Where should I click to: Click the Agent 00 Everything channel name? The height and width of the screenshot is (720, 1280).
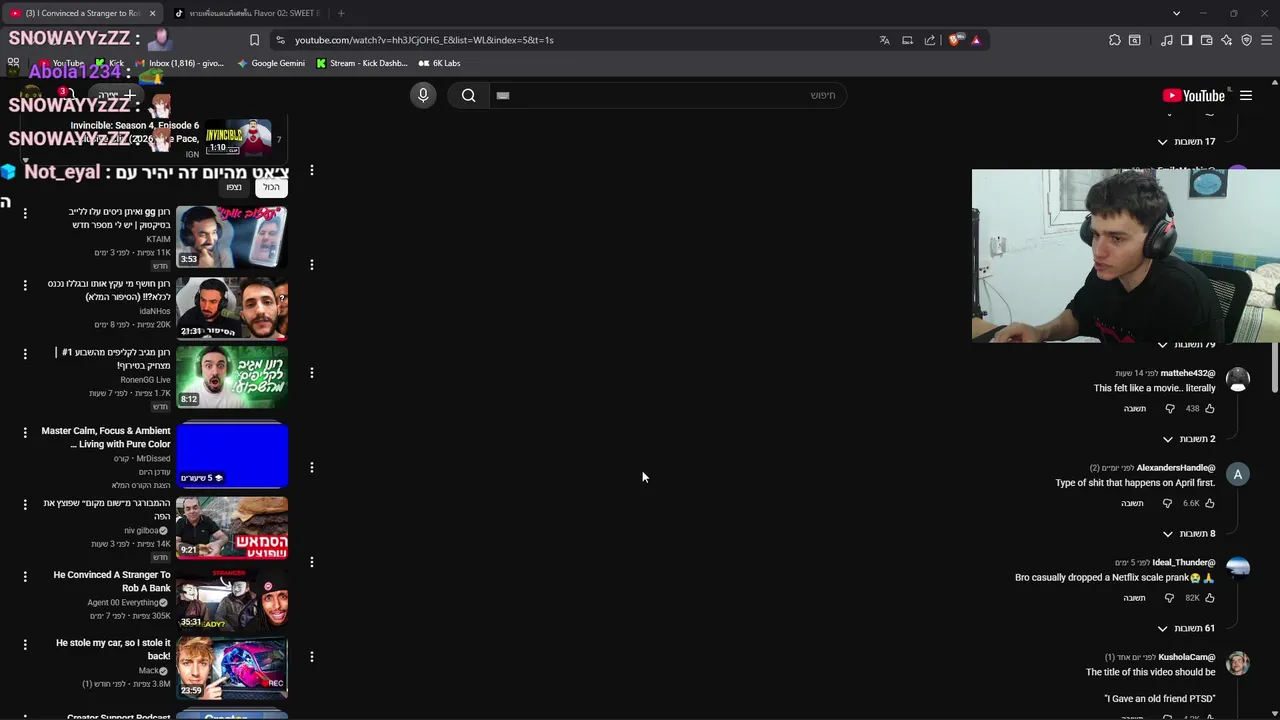click(123, 603)
